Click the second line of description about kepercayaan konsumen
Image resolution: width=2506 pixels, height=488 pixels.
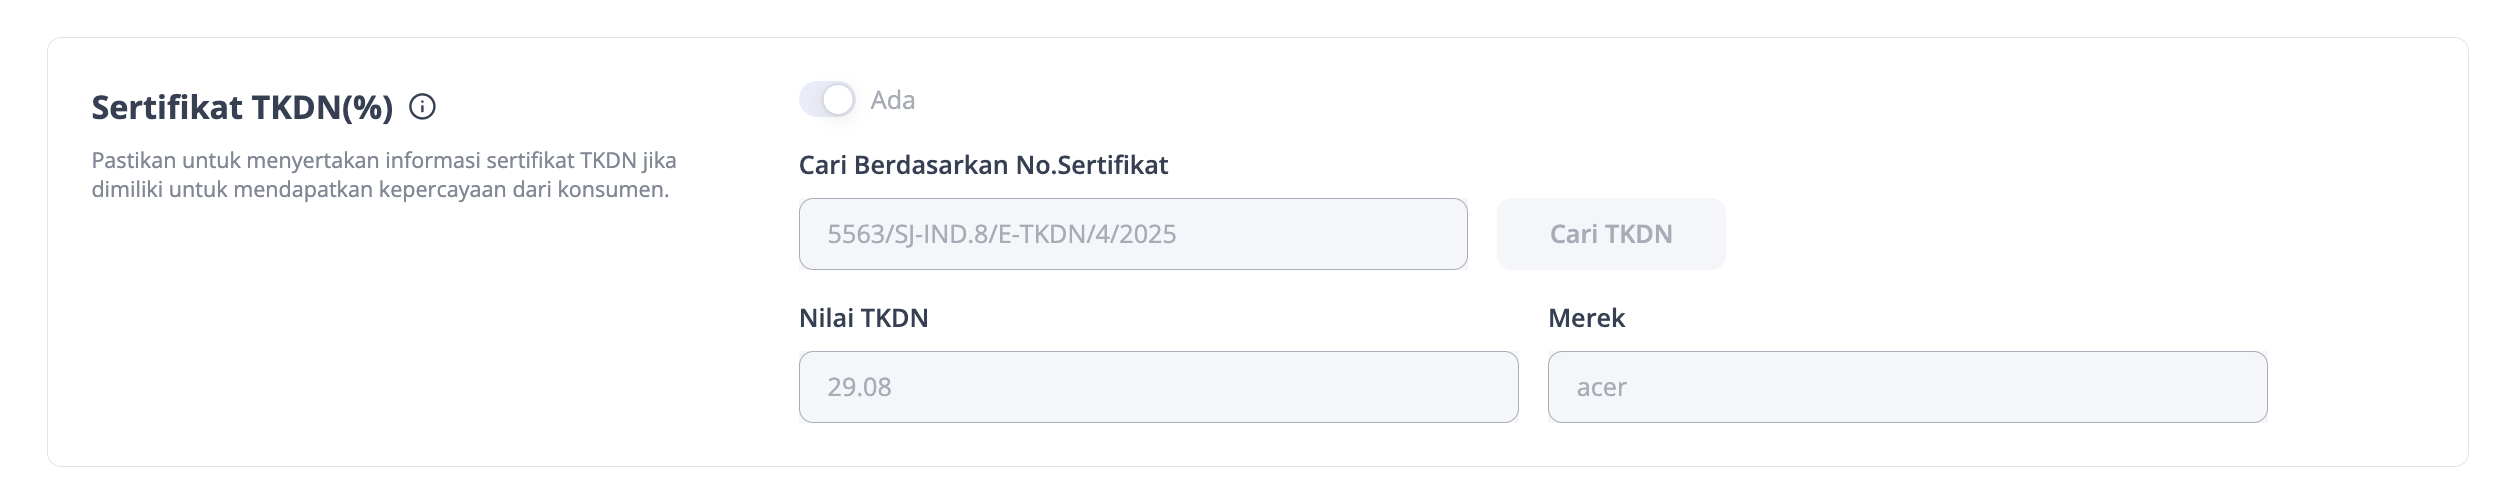pos(380,190)
